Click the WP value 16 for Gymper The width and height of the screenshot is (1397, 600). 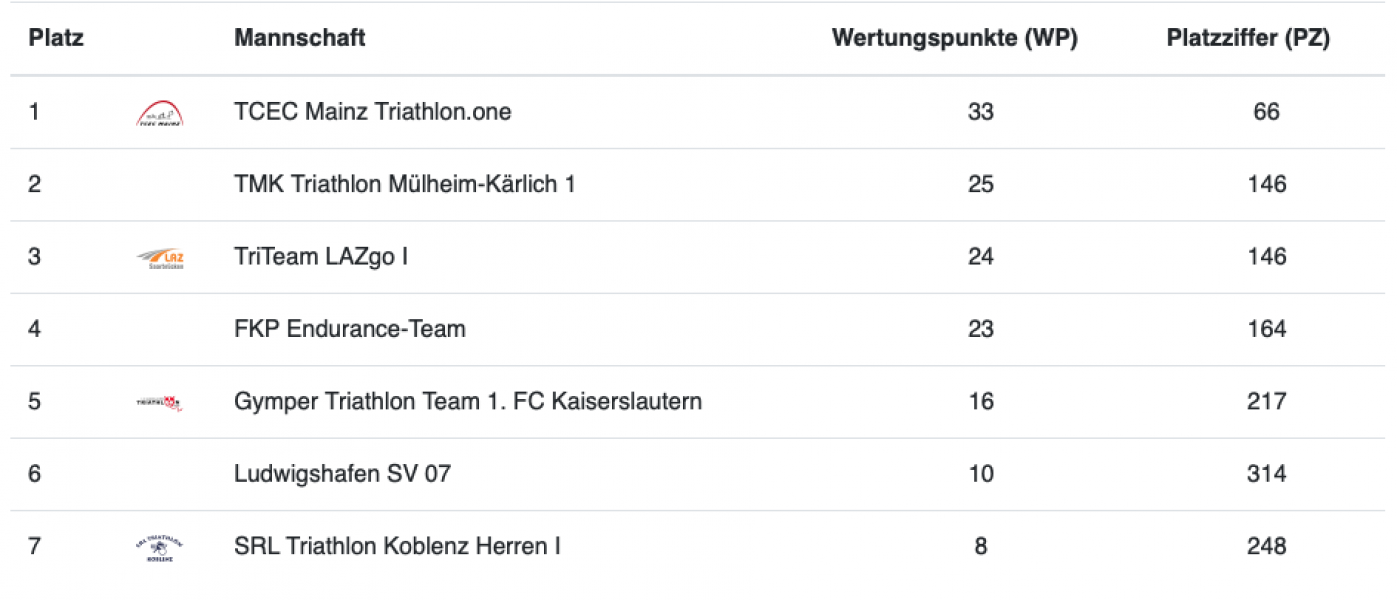[x=981, y=402]
